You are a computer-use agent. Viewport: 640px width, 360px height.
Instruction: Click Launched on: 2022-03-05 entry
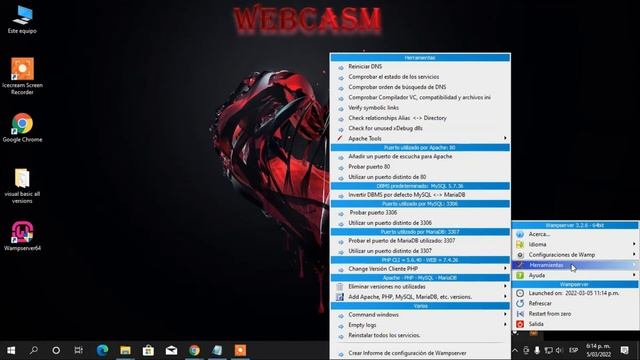pyautogui.click(x=575, y=293)
